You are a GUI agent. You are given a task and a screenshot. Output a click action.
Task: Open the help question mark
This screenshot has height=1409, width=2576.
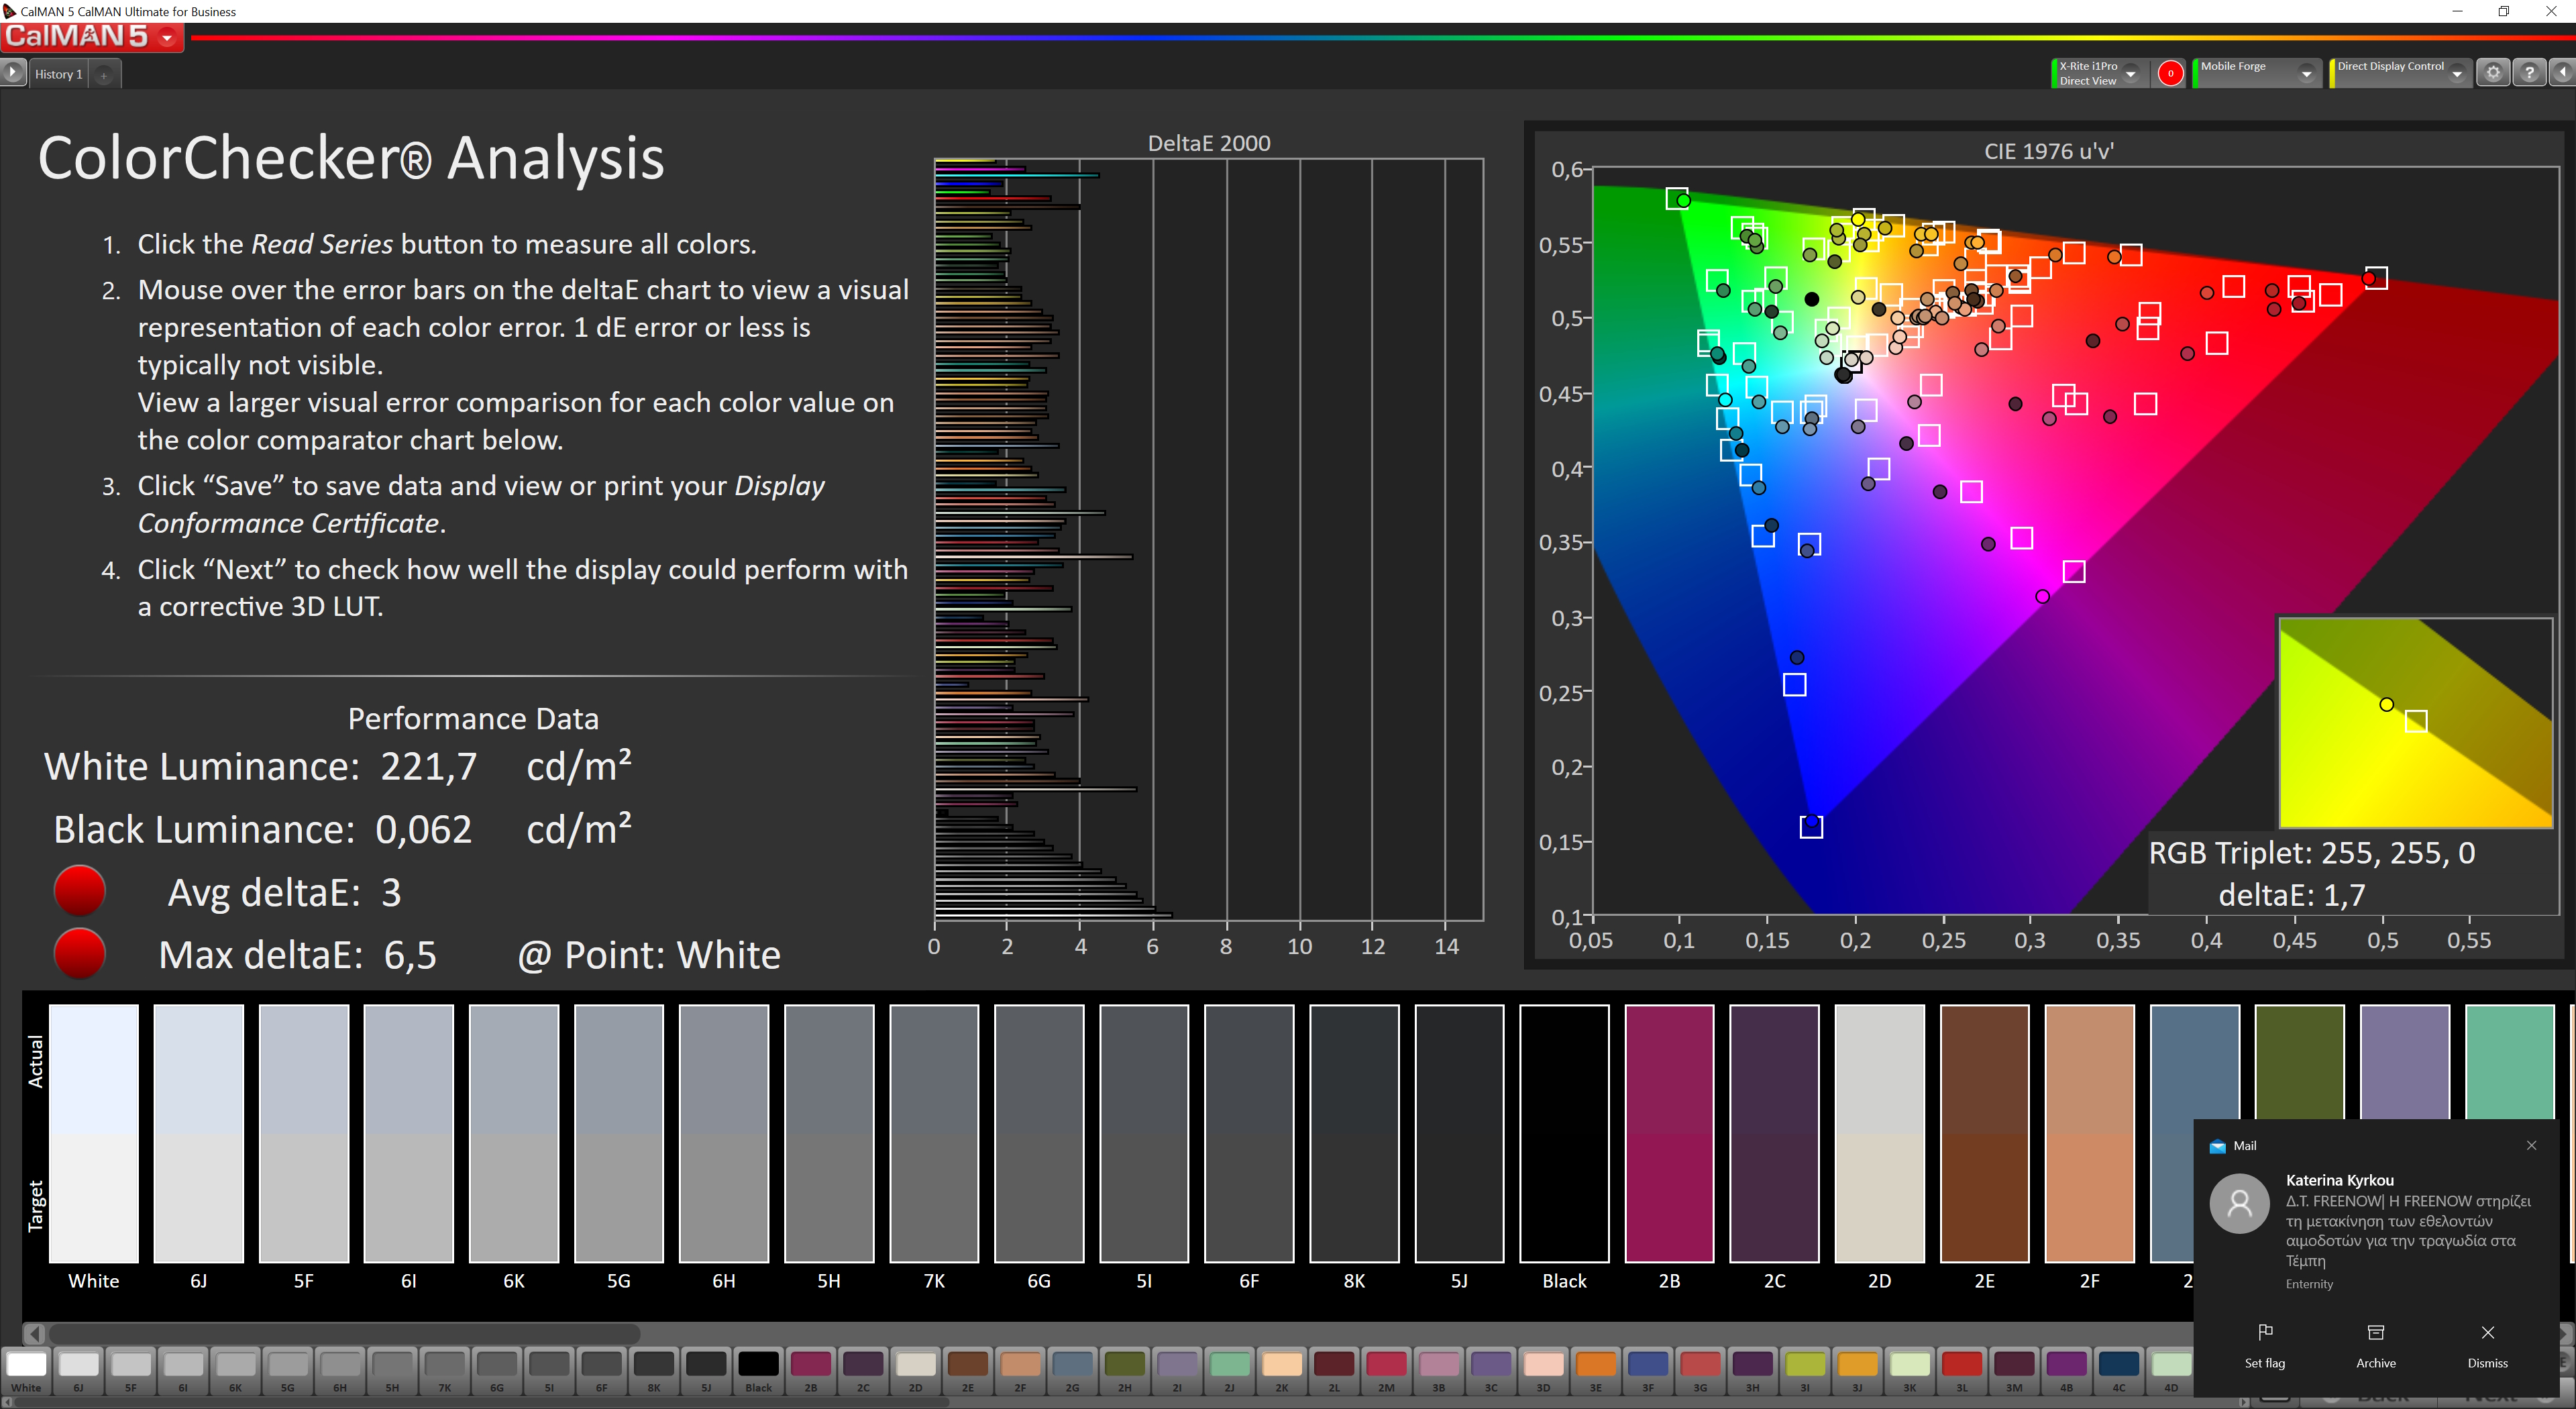2529,73
